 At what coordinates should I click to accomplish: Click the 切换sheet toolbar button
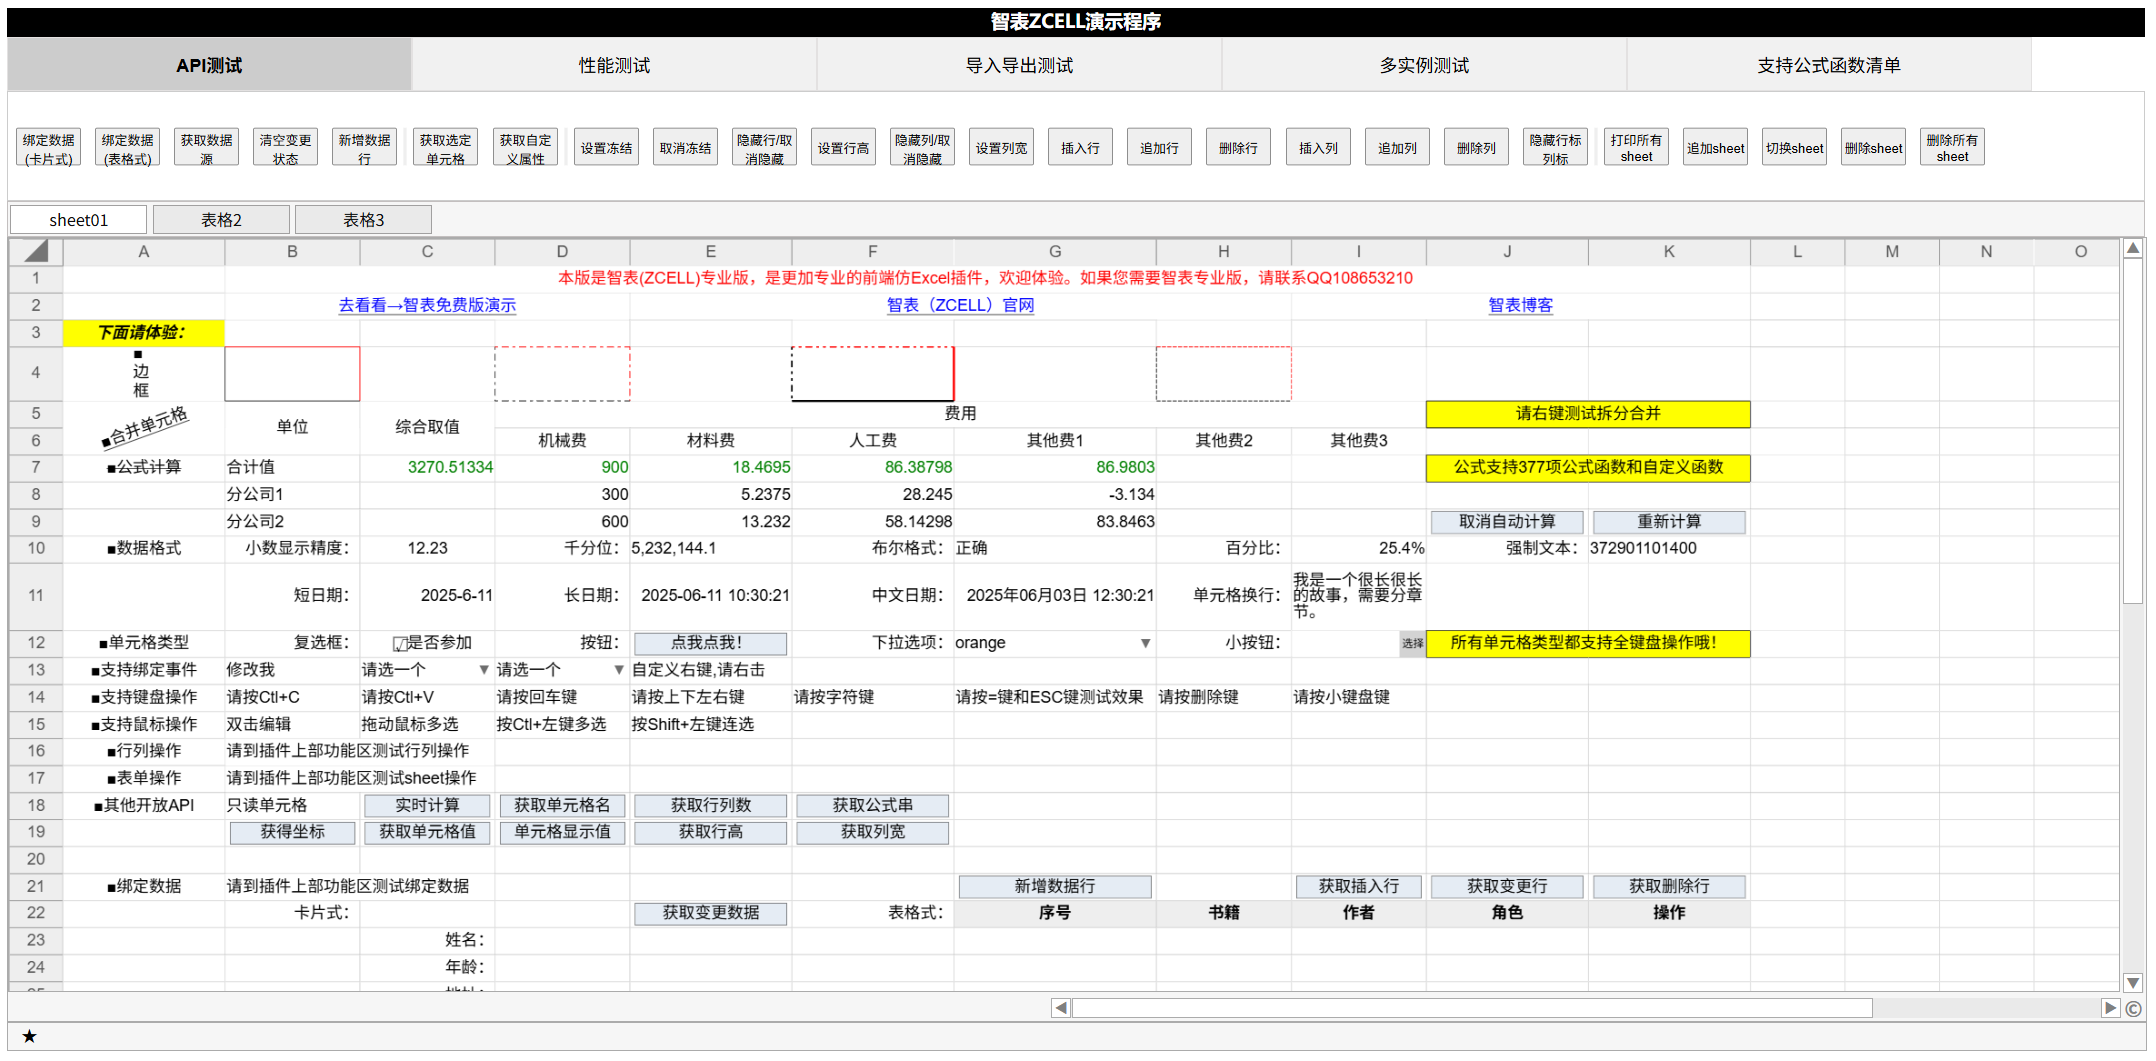1795,148
